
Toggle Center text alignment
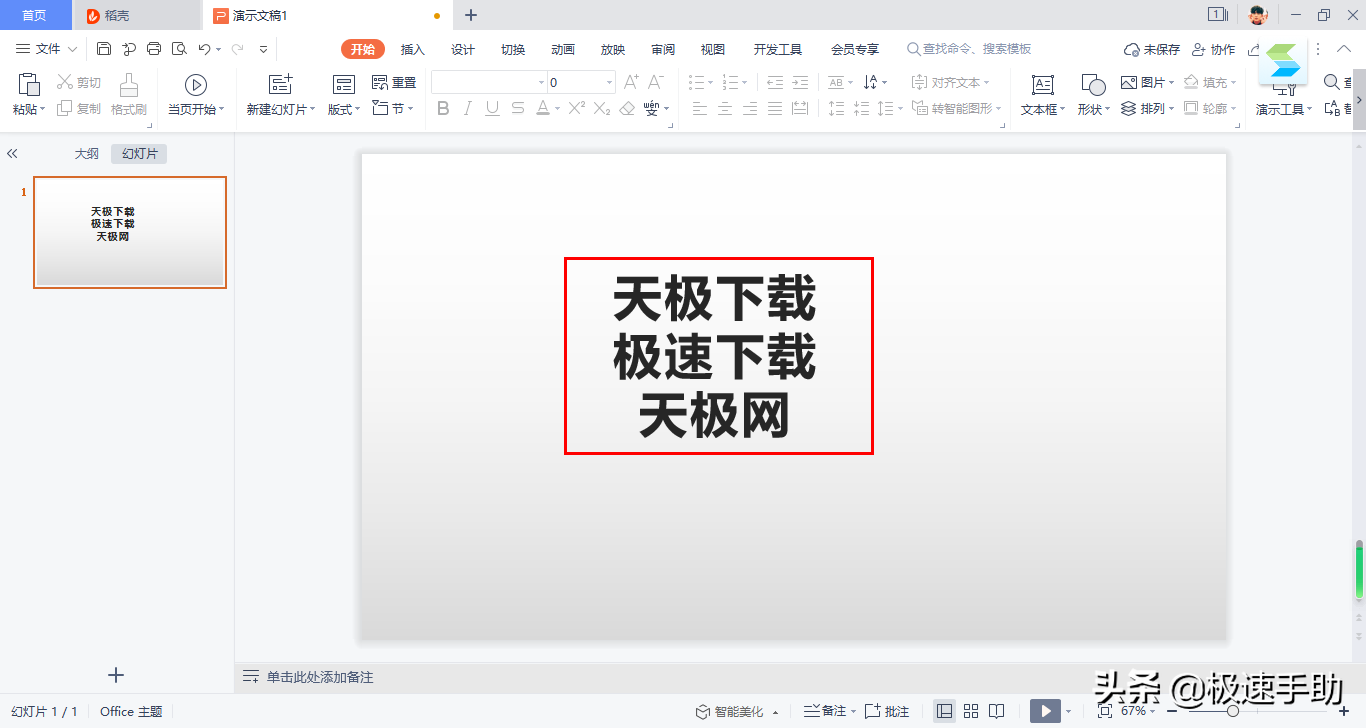tap(725, 108)
